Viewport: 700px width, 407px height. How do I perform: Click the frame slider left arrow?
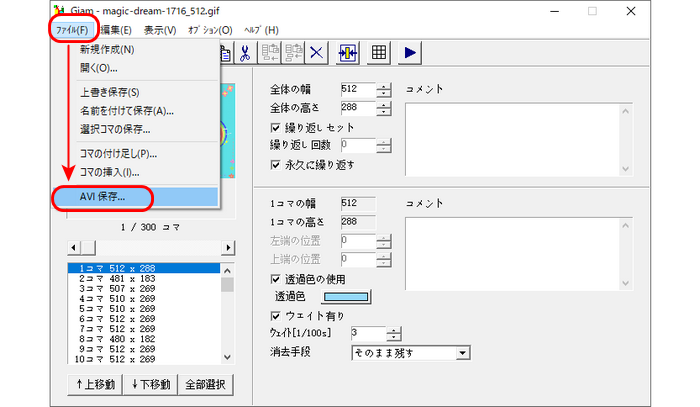point(73,248)
